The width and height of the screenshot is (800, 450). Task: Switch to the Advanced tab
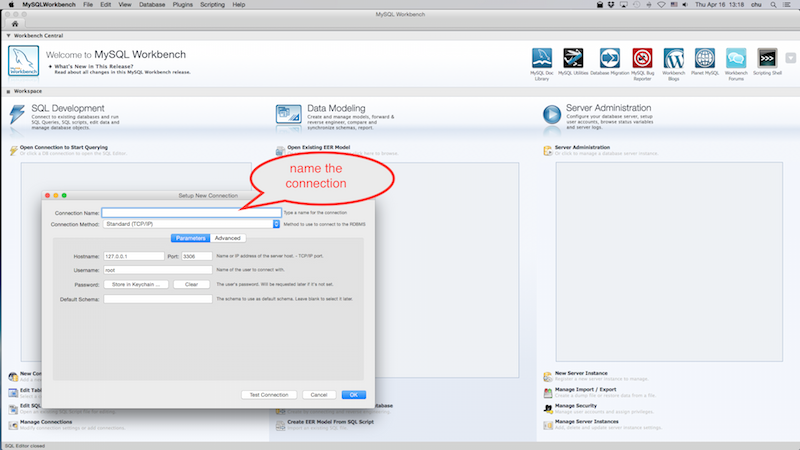click(x=227, y=238)
